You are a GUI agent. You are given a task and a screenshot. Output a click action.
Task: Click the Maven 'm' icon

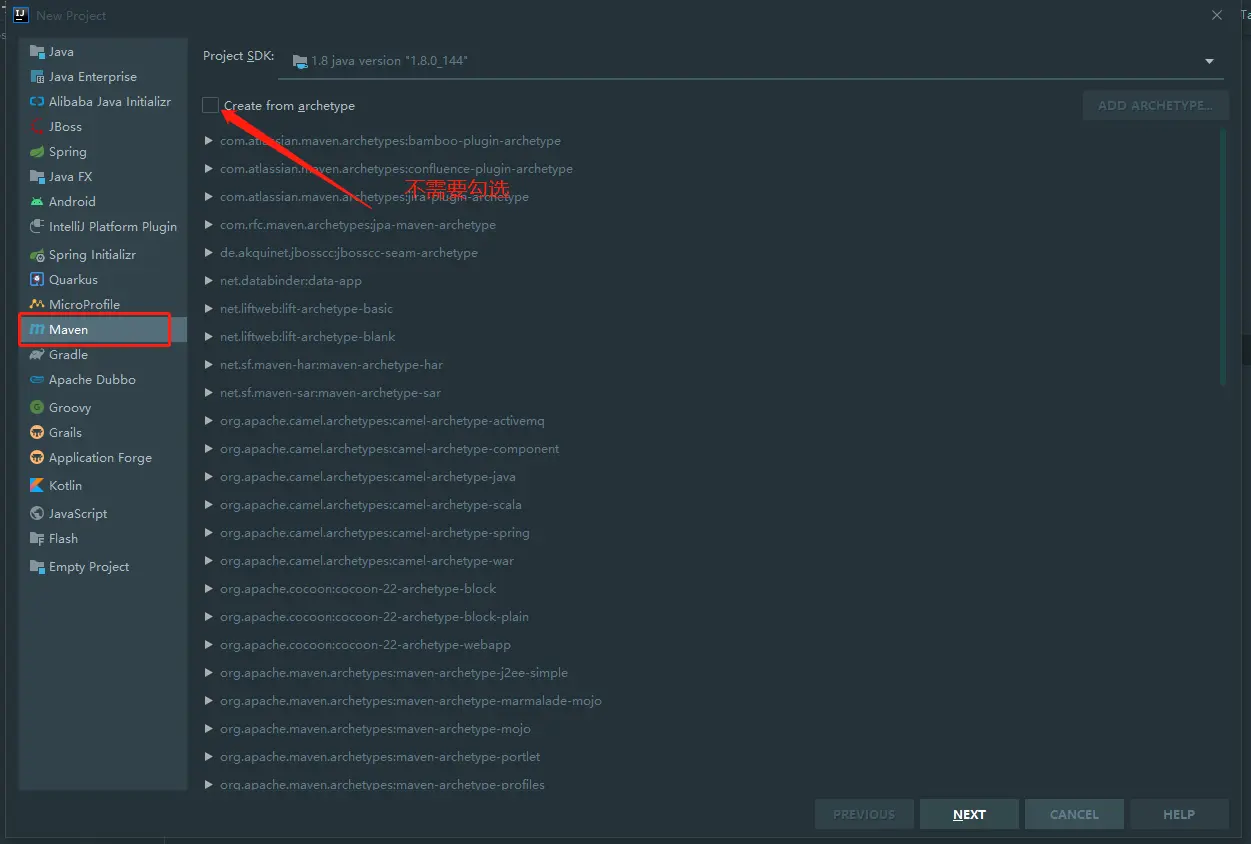point(37,330)
